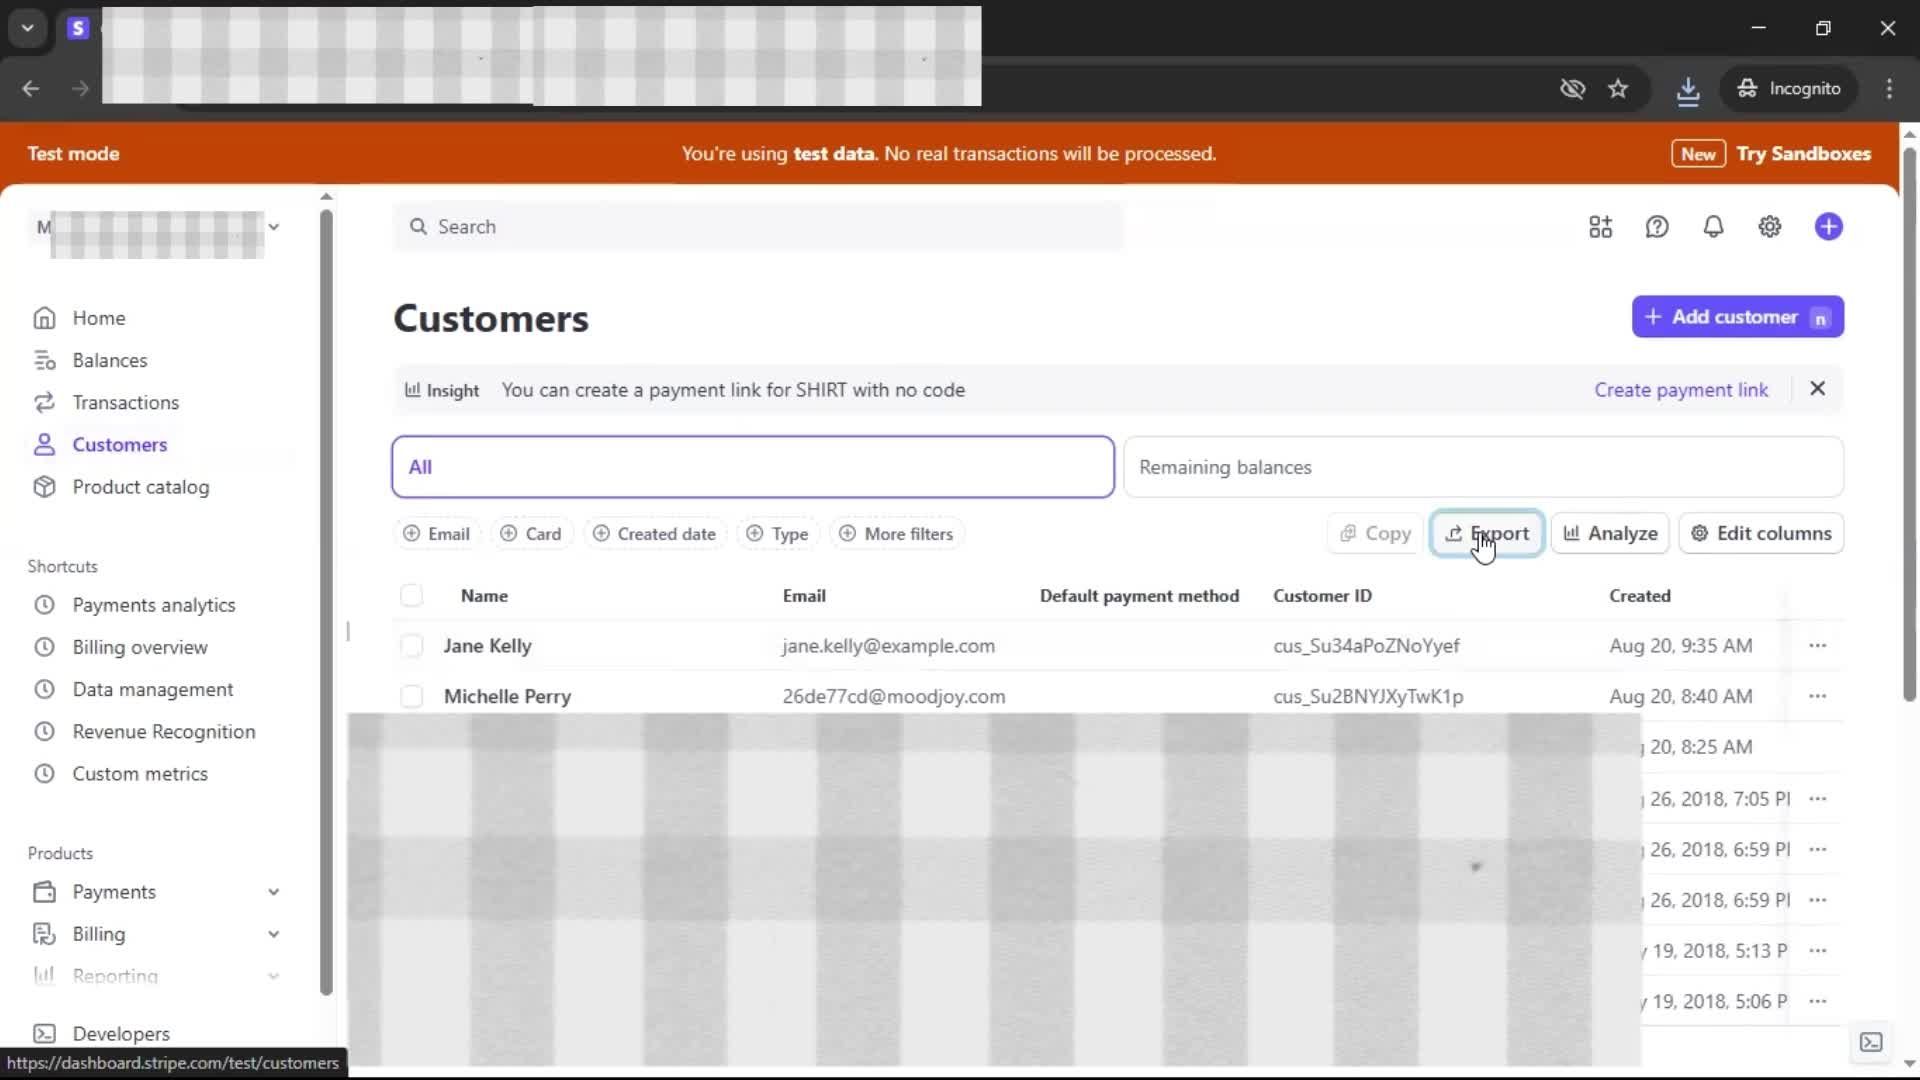Image resolution: width=1920 pixels, height=1080 pixels.
Task: Open the account switcher dropdown
Action: 273,227
